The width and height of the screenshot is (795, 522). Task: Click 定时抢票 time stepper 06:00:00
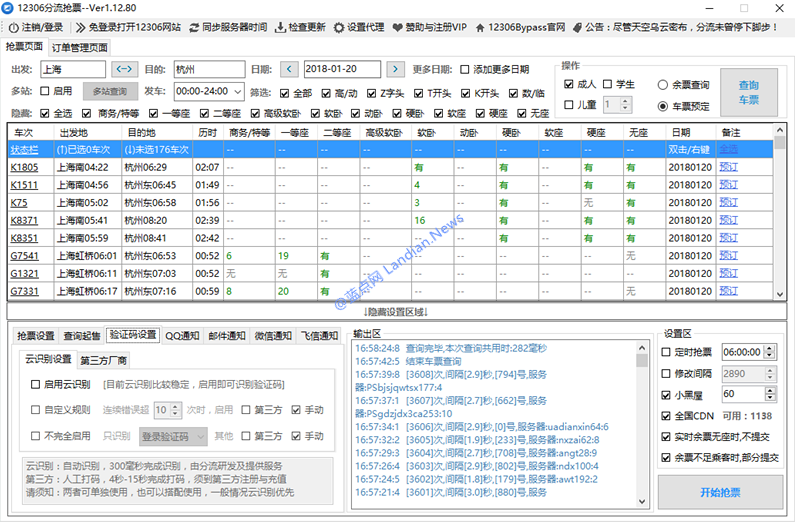(x=770, y=352)
